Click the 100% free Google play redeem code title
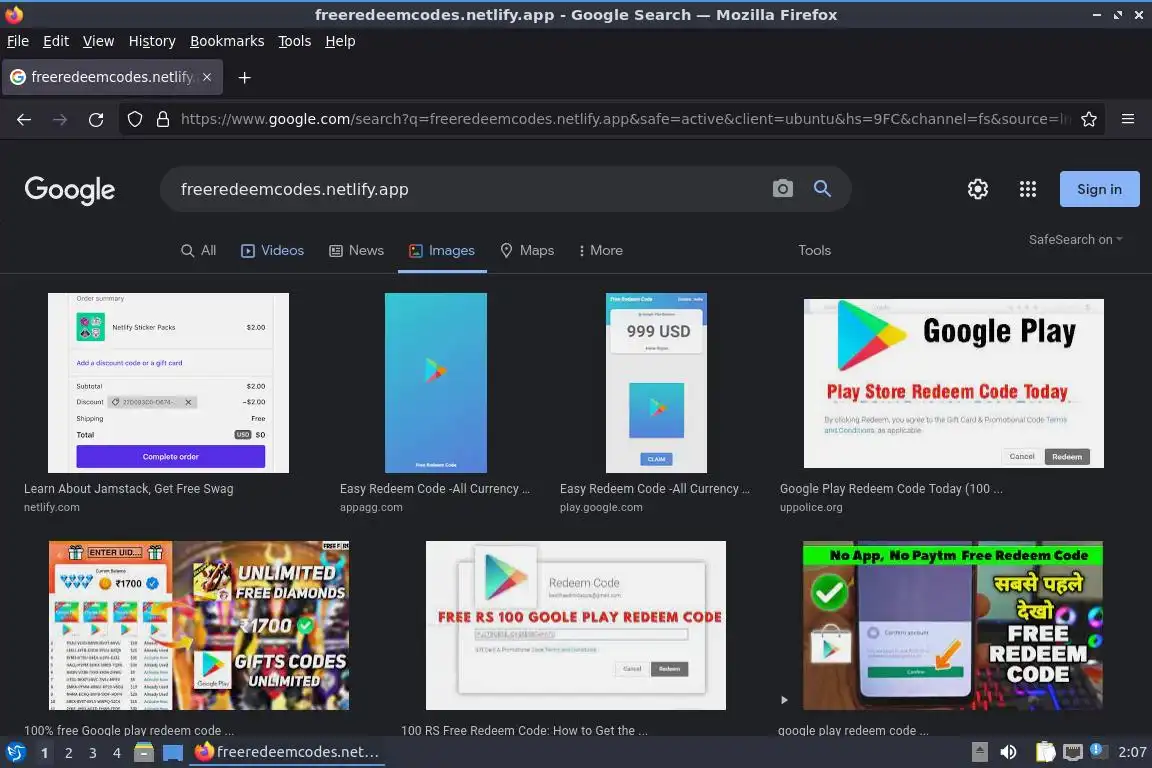1152x768 pixels. 129,731
